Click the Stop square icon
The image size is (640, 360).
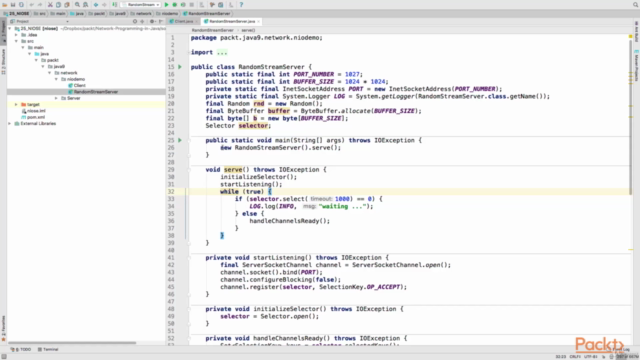(x=191, y=4)
